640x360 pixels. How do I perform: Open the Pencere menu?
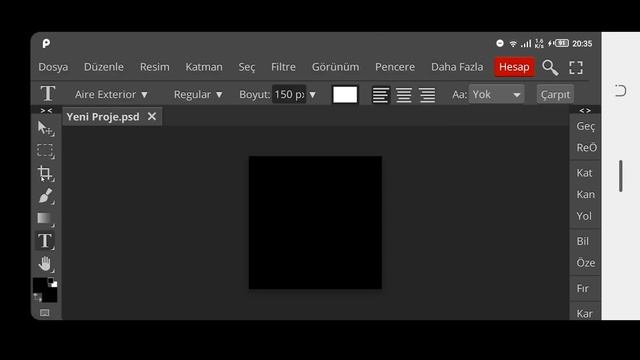(x=395, y=67)
